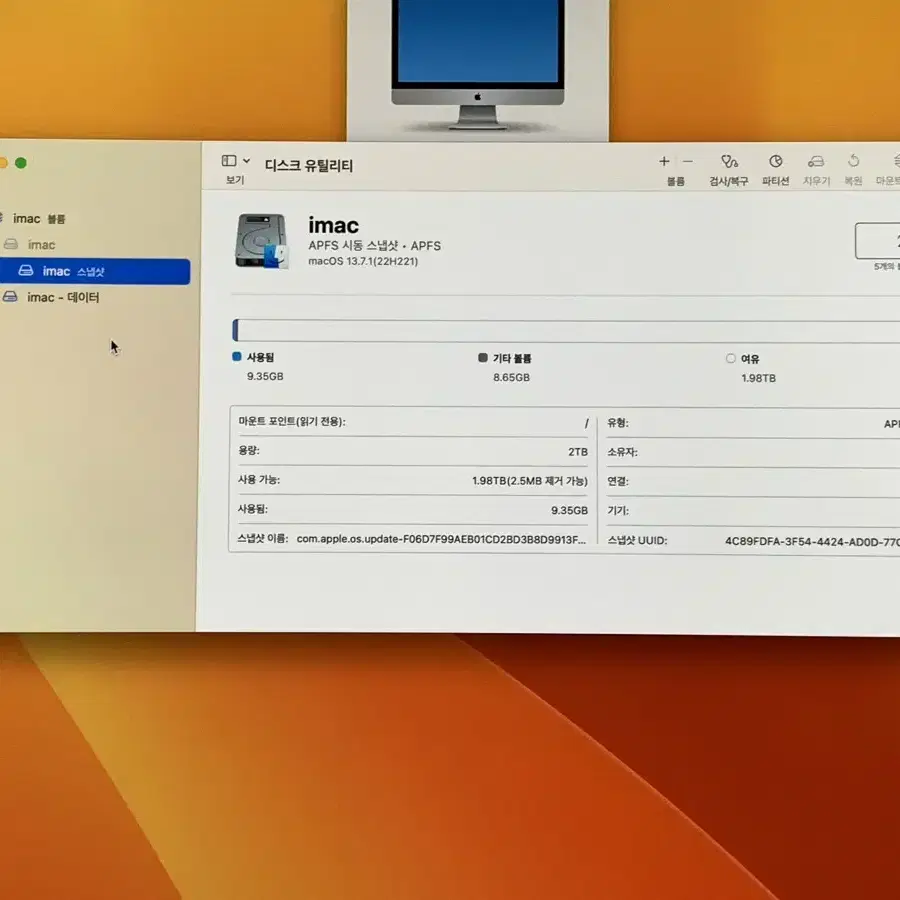Click the remove volume minus icon

pos(688,162)
